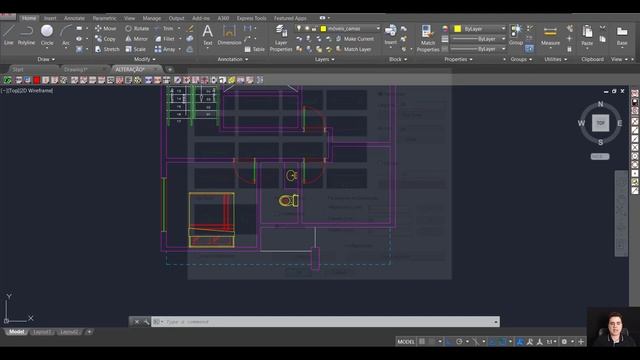
Task: Click Make Current layer button
Action: [354, 39]
